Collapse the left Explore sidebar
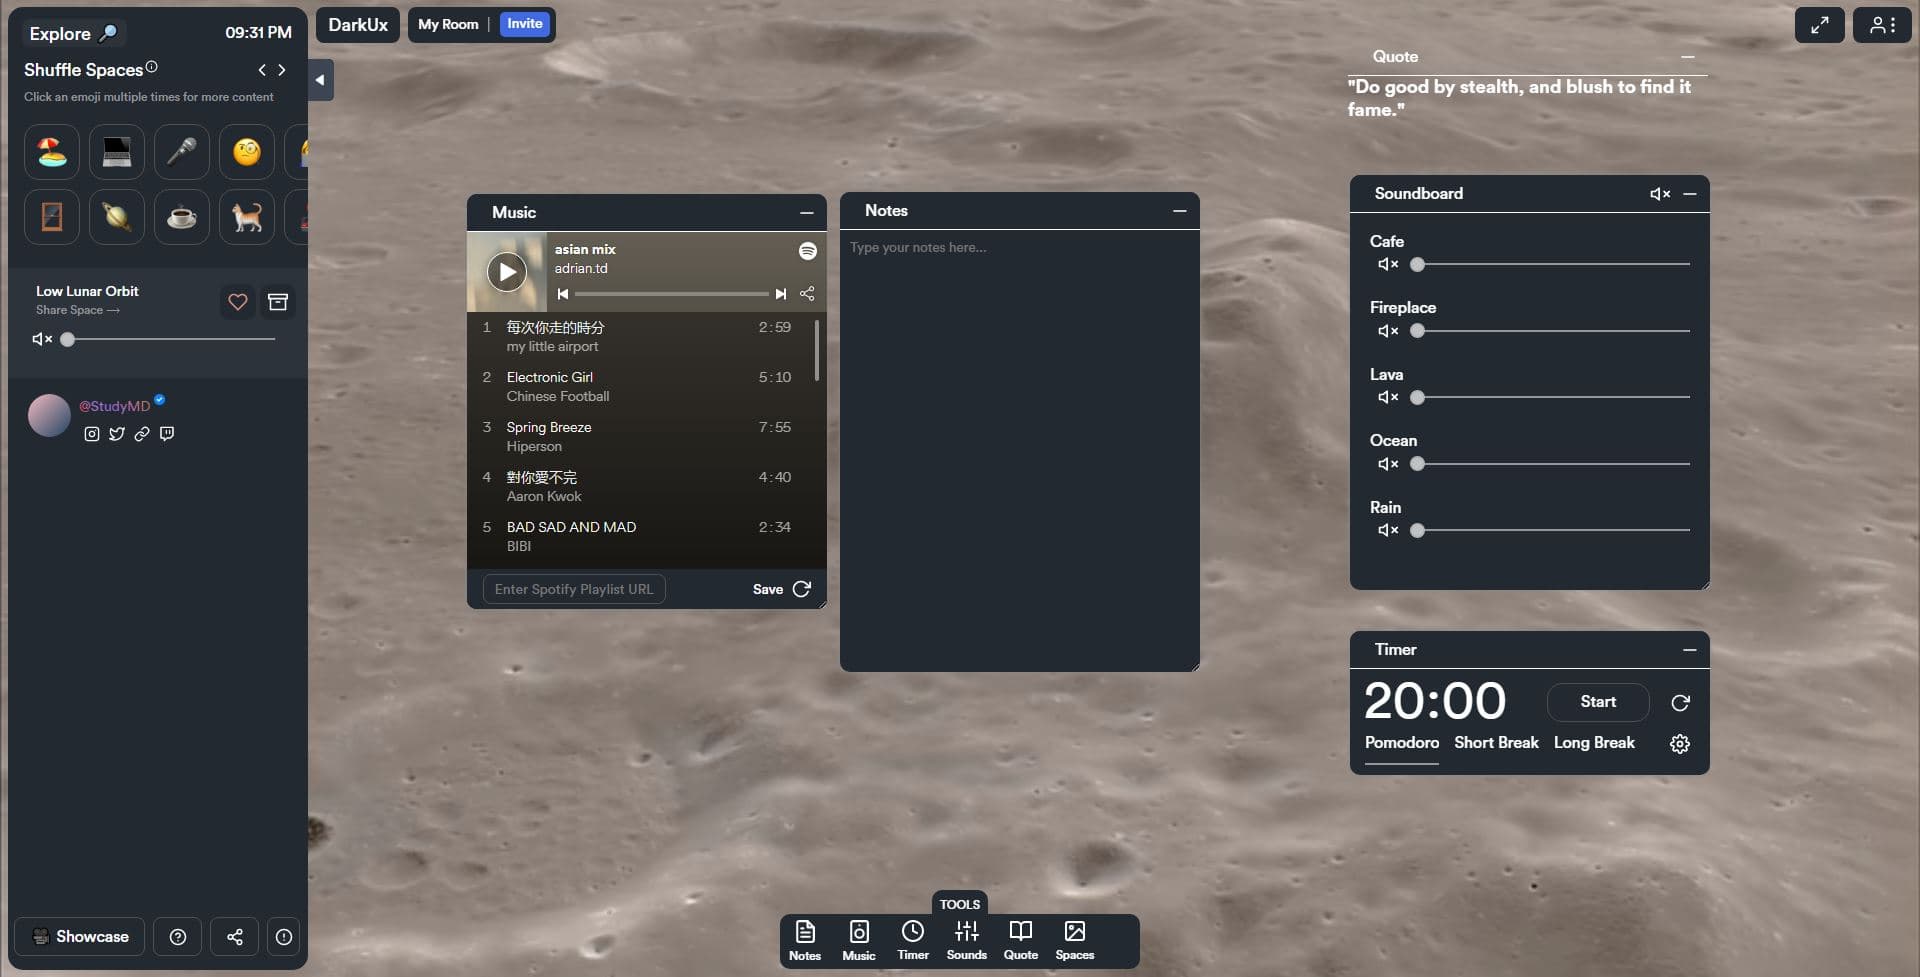This screenshot has height=977, width=1920. [x=319, y=79]
